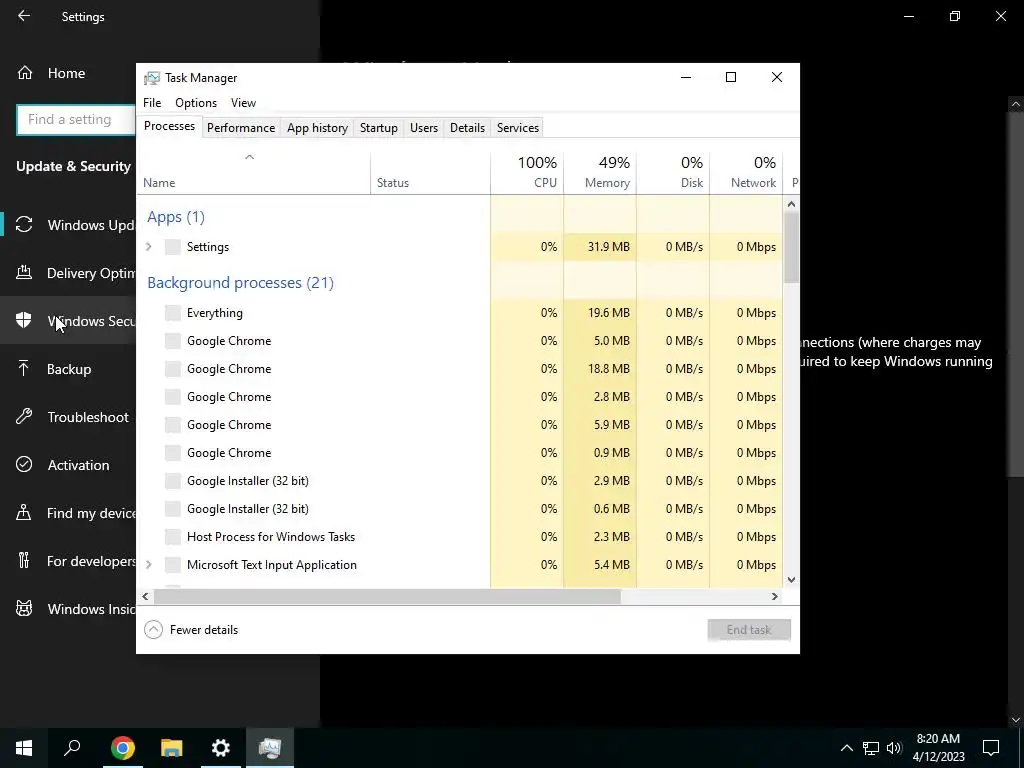Open File Explorer from the taskbar
Screen dimensions: 1024x768
pyautogui.click(x=172, y=748)
